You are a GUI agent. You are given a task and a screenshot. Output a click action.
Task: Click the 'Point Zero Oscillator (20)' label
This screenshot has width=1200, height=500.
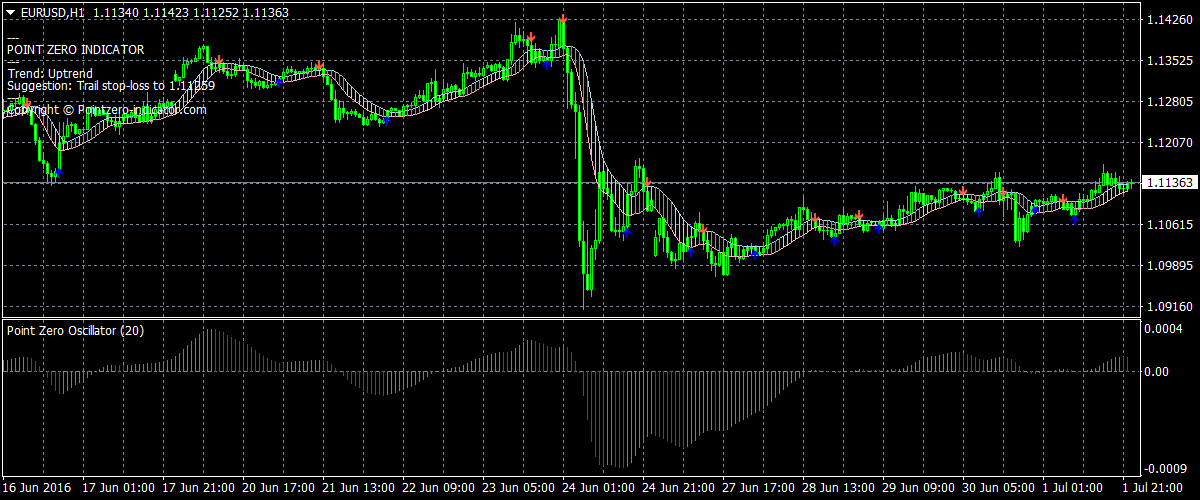pos(75,330)
